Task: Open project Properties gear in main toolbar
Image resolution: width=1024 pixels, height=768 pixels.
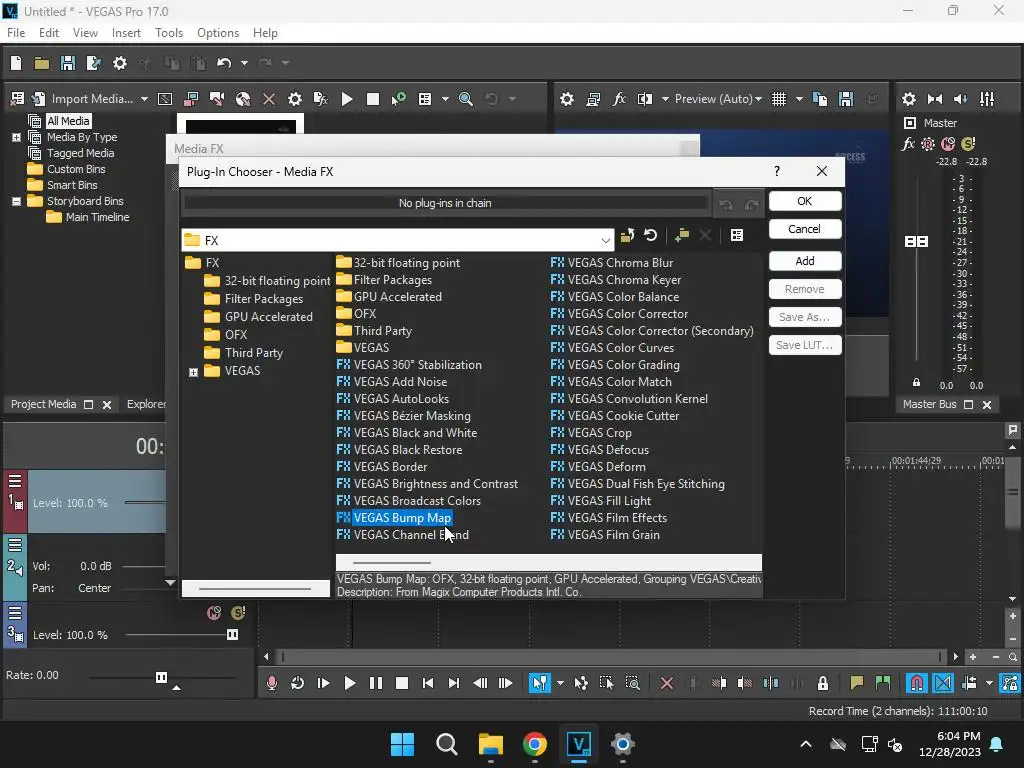Action: click(120, 63)
